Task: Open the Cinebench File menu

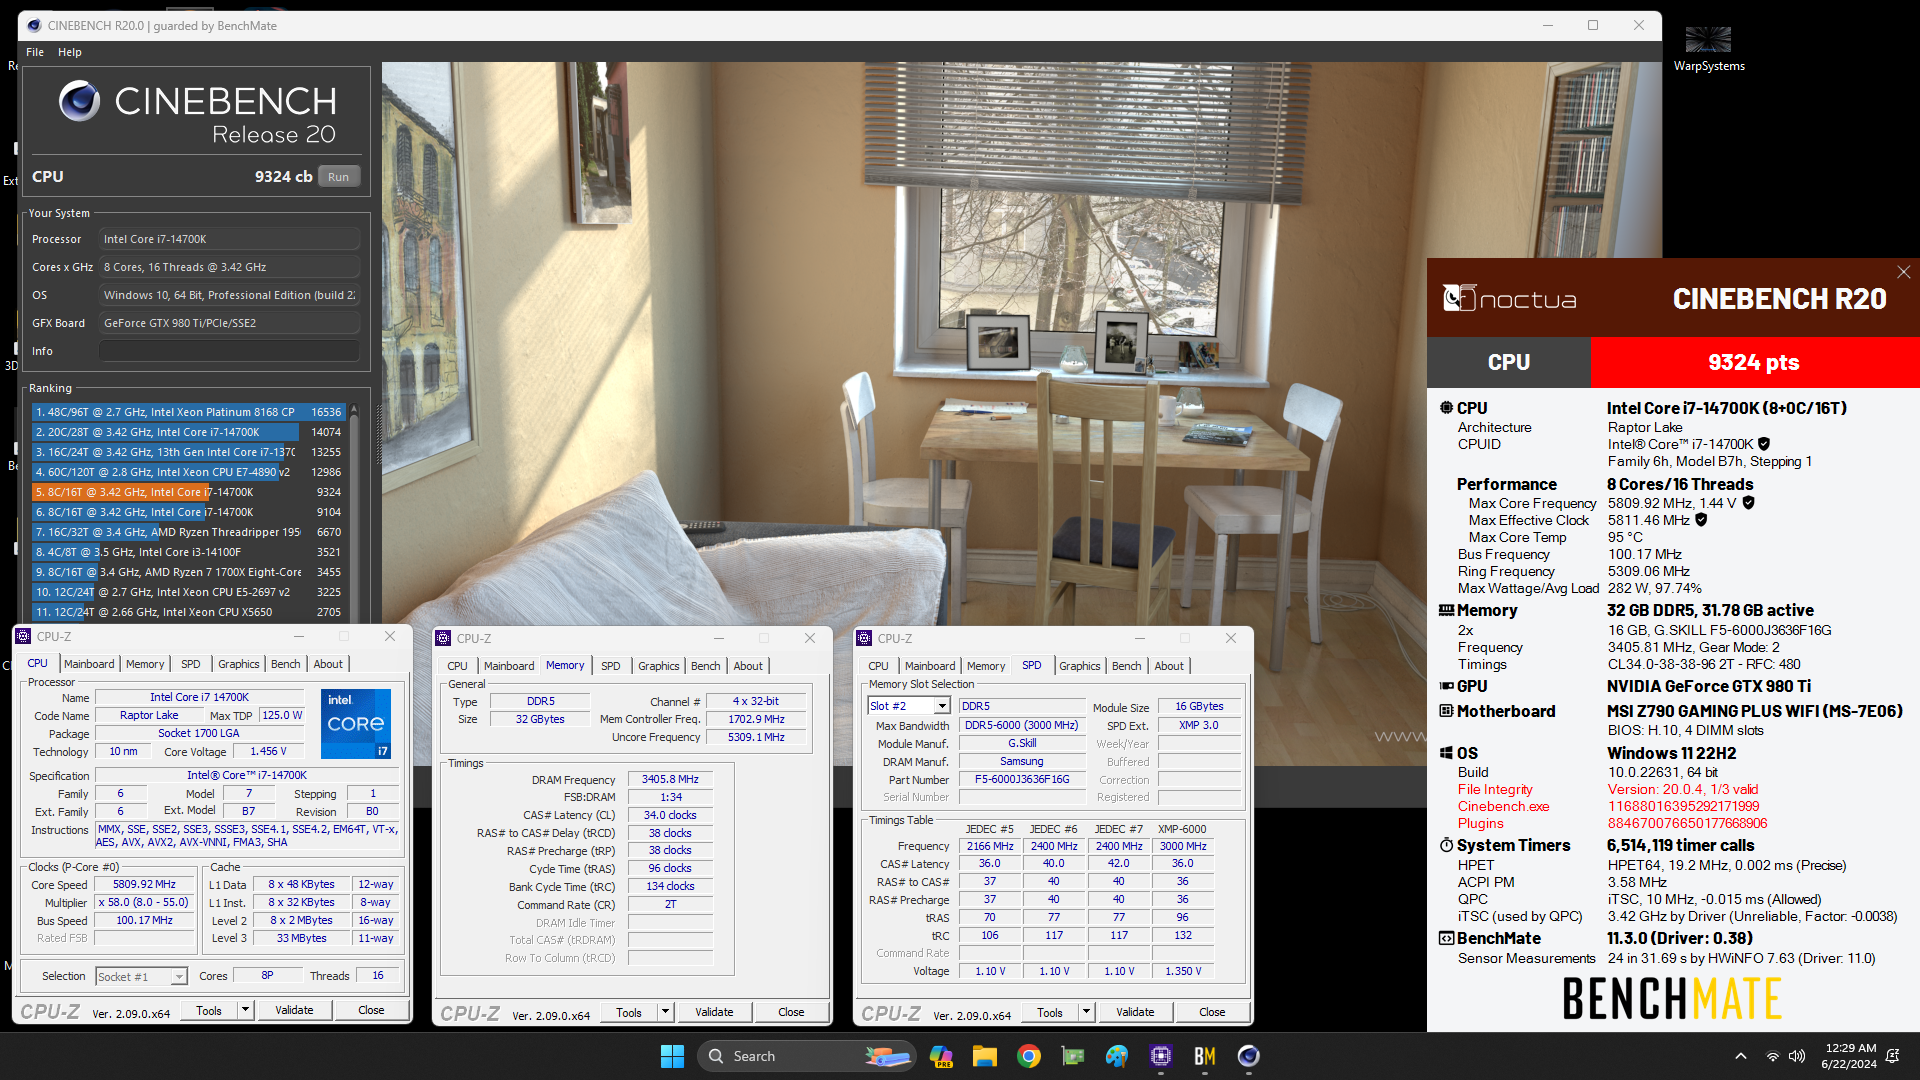Action: click(35, 52)
